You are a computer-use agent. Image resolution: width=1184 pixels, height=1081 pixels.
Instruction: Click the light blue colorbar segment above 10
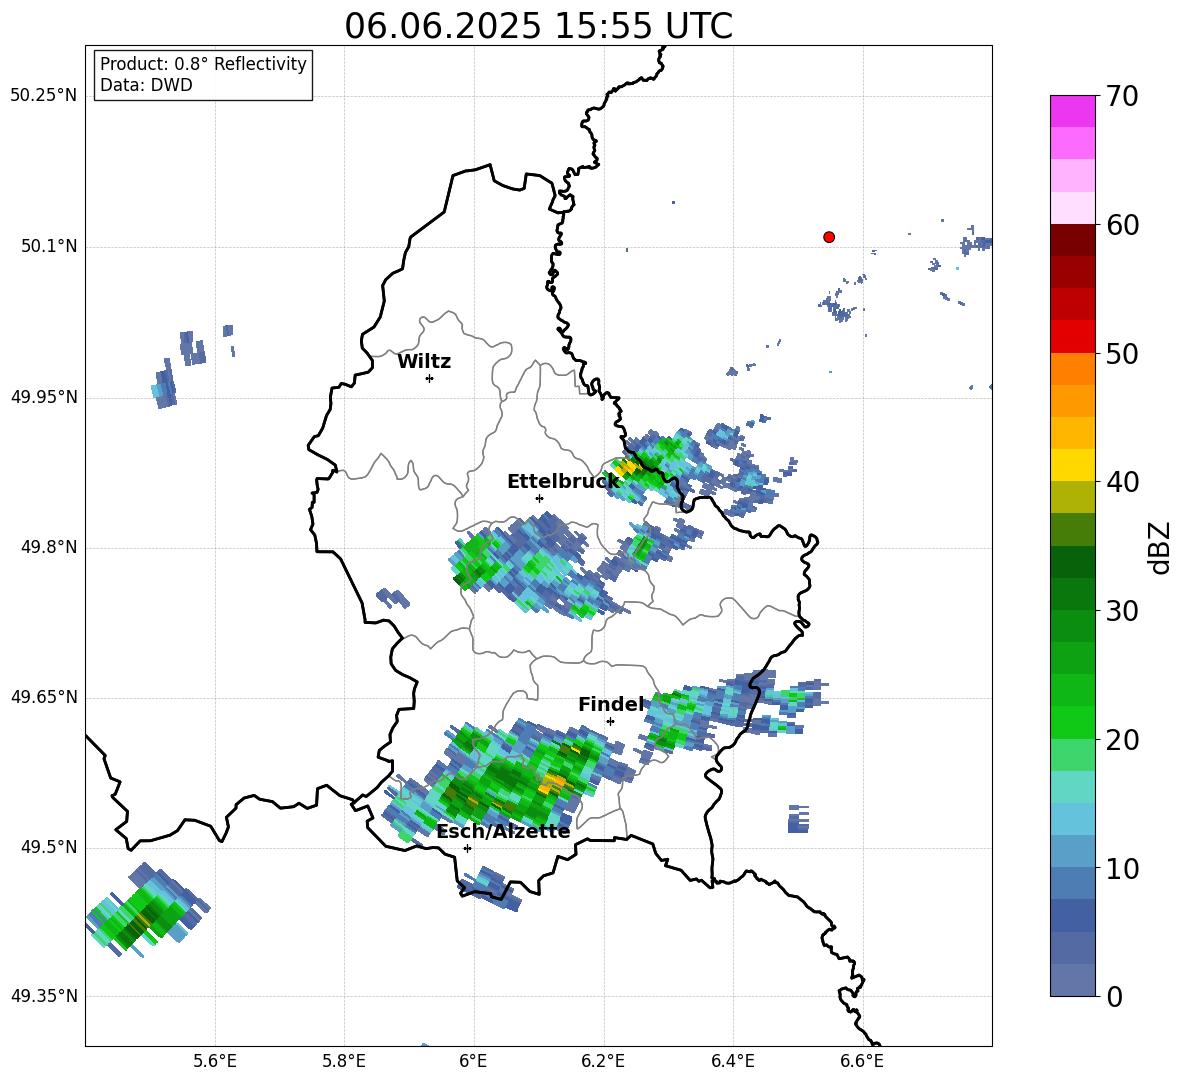point(1072,851)
